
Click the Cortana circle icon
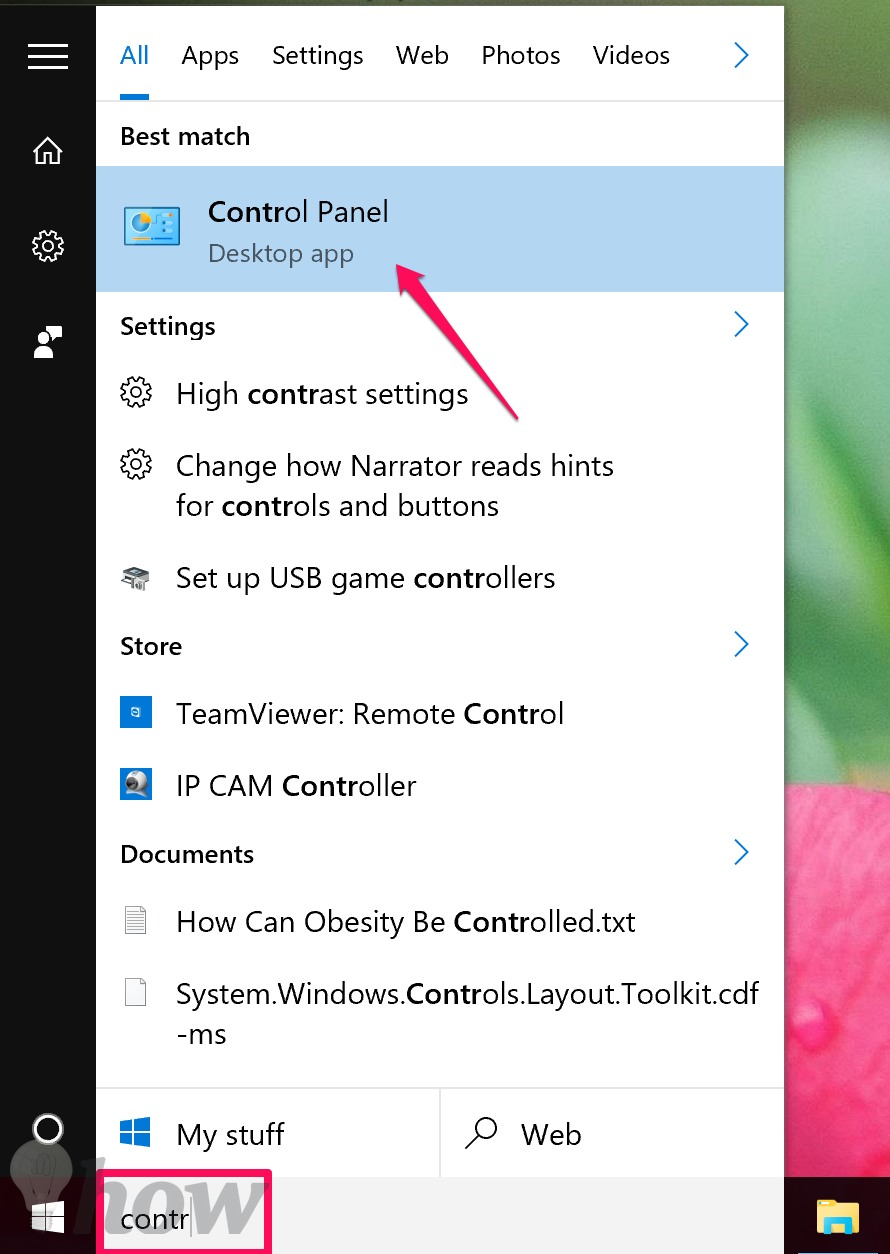click(48, 1130)
